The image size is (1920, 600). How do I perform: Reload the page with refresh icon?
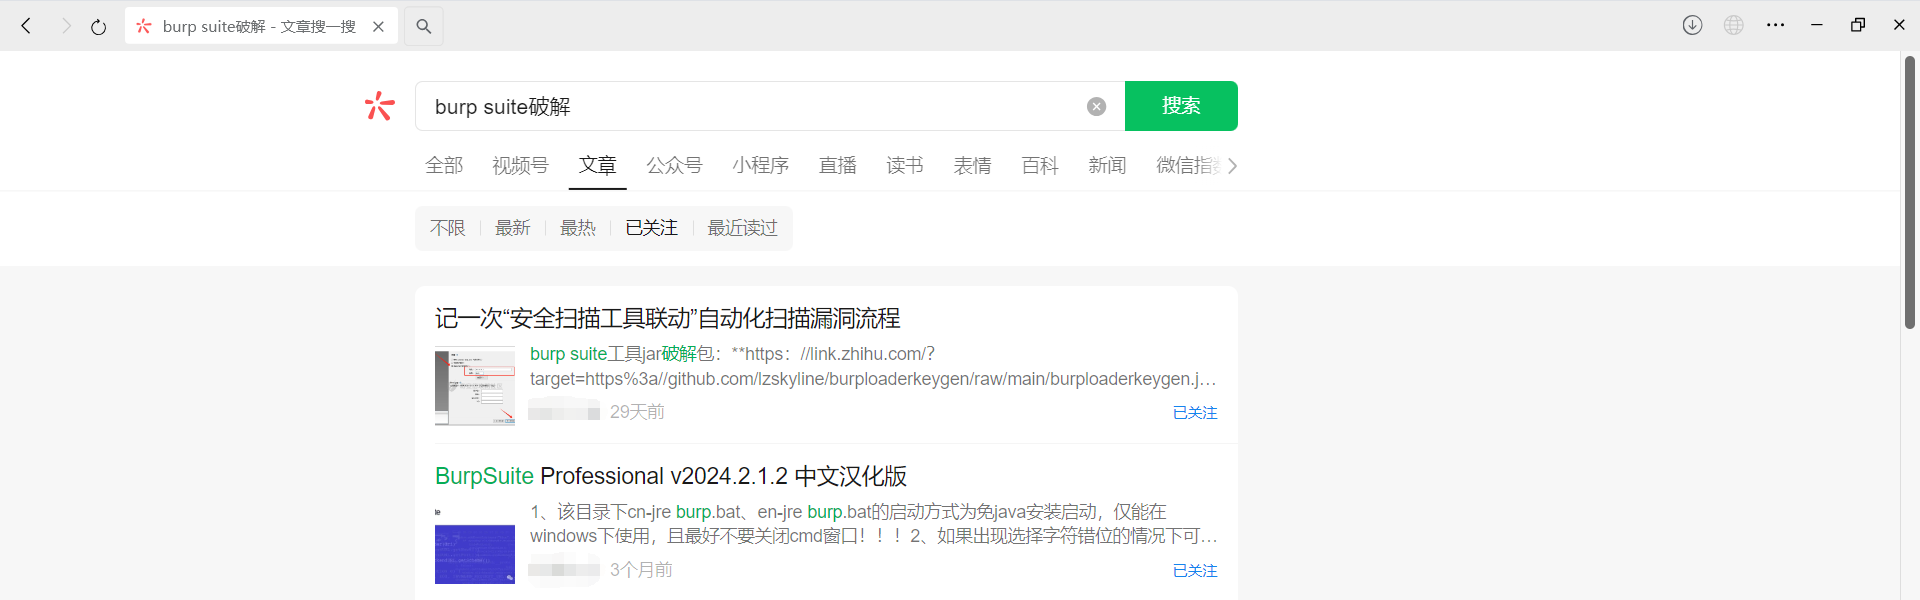(98, 27)
